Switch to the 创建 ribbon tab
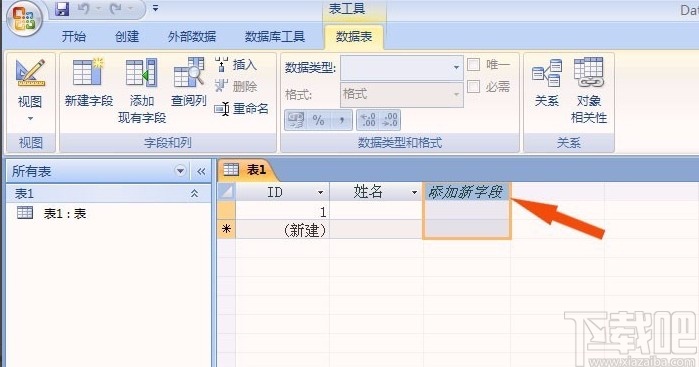The image size is (699, 367). pyautogui.click(x=127, y=37)
